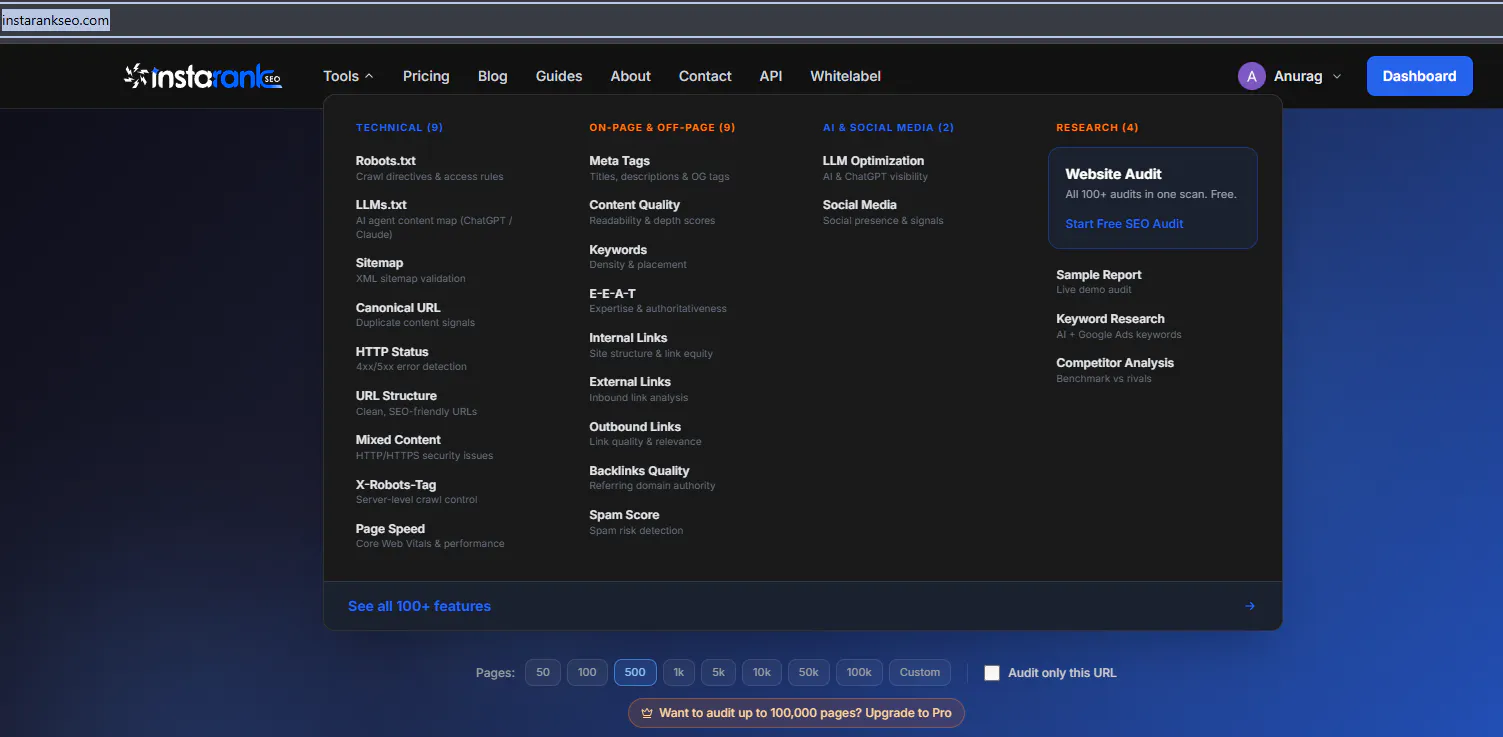Select 100k pages option

859,672
